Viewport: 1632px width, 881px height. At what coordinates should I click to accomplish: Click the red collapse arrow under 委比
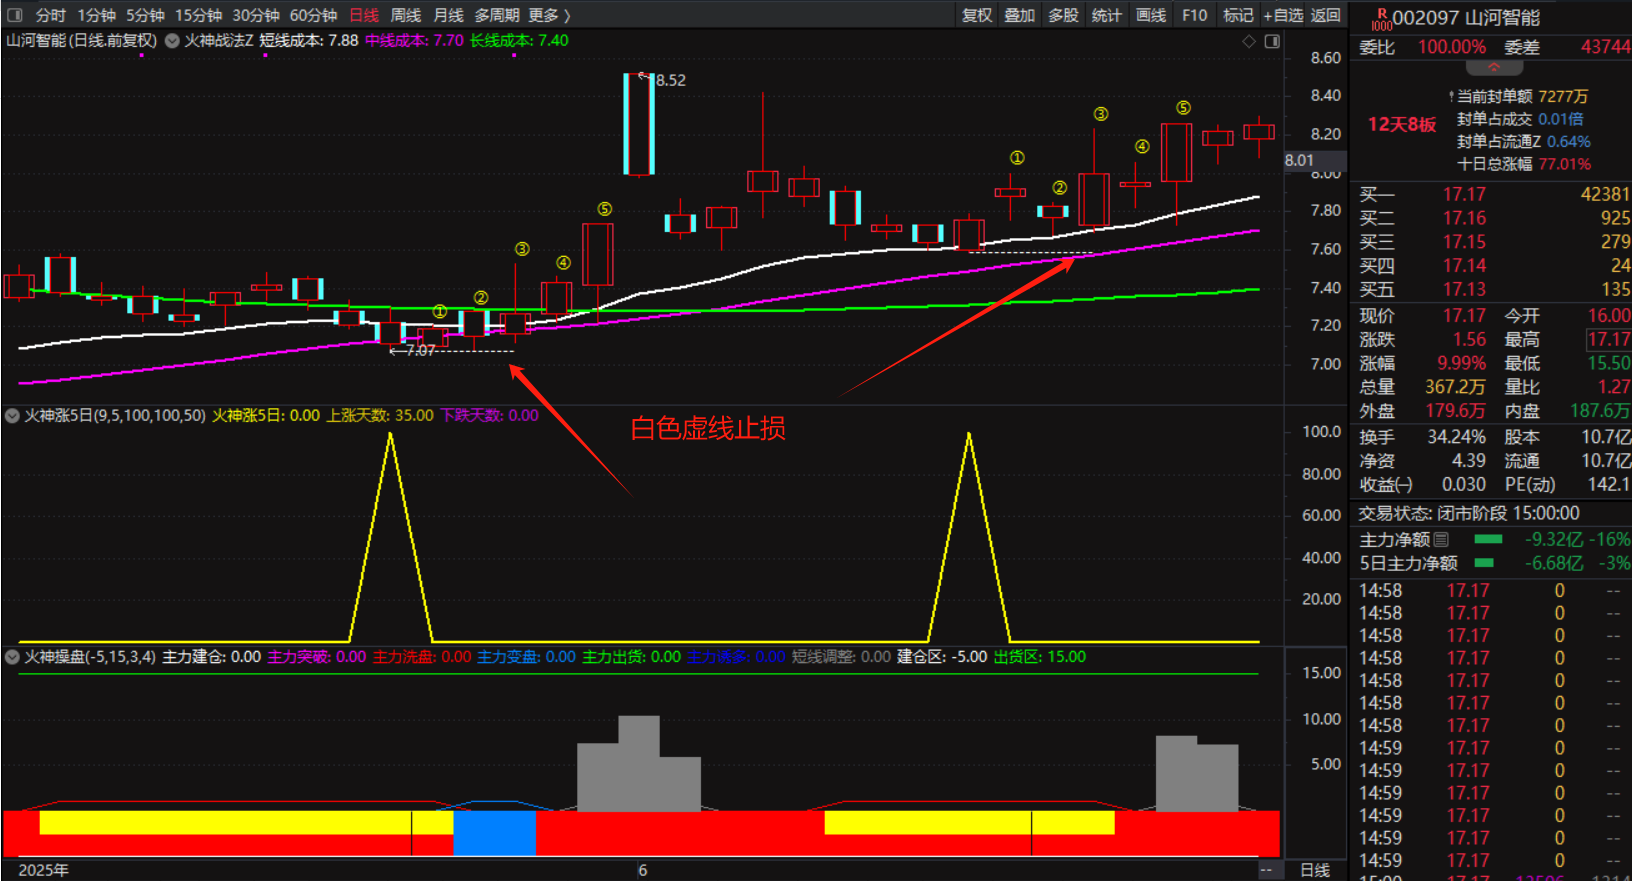pyautogui.click(x=1494, y=68)
